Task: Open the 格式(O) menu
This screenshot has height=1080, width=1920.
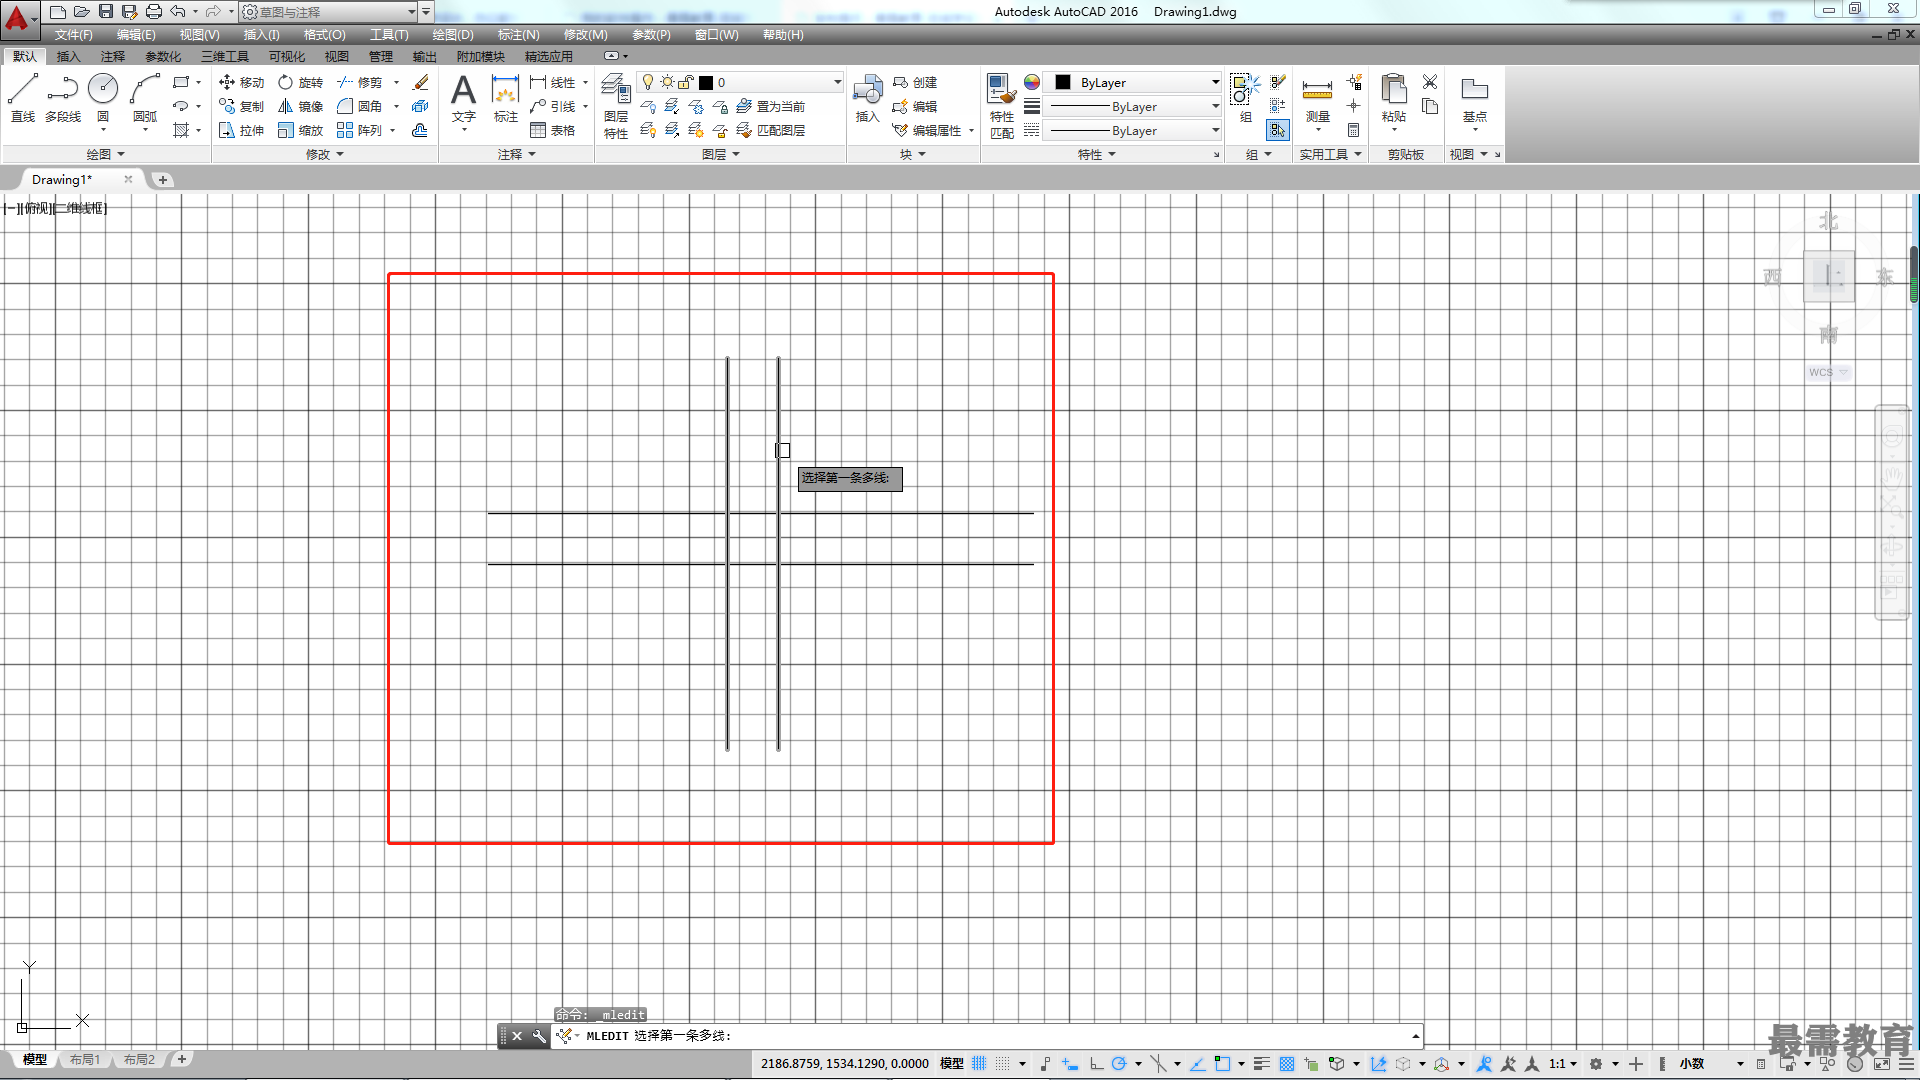Action: coord(324,35)
